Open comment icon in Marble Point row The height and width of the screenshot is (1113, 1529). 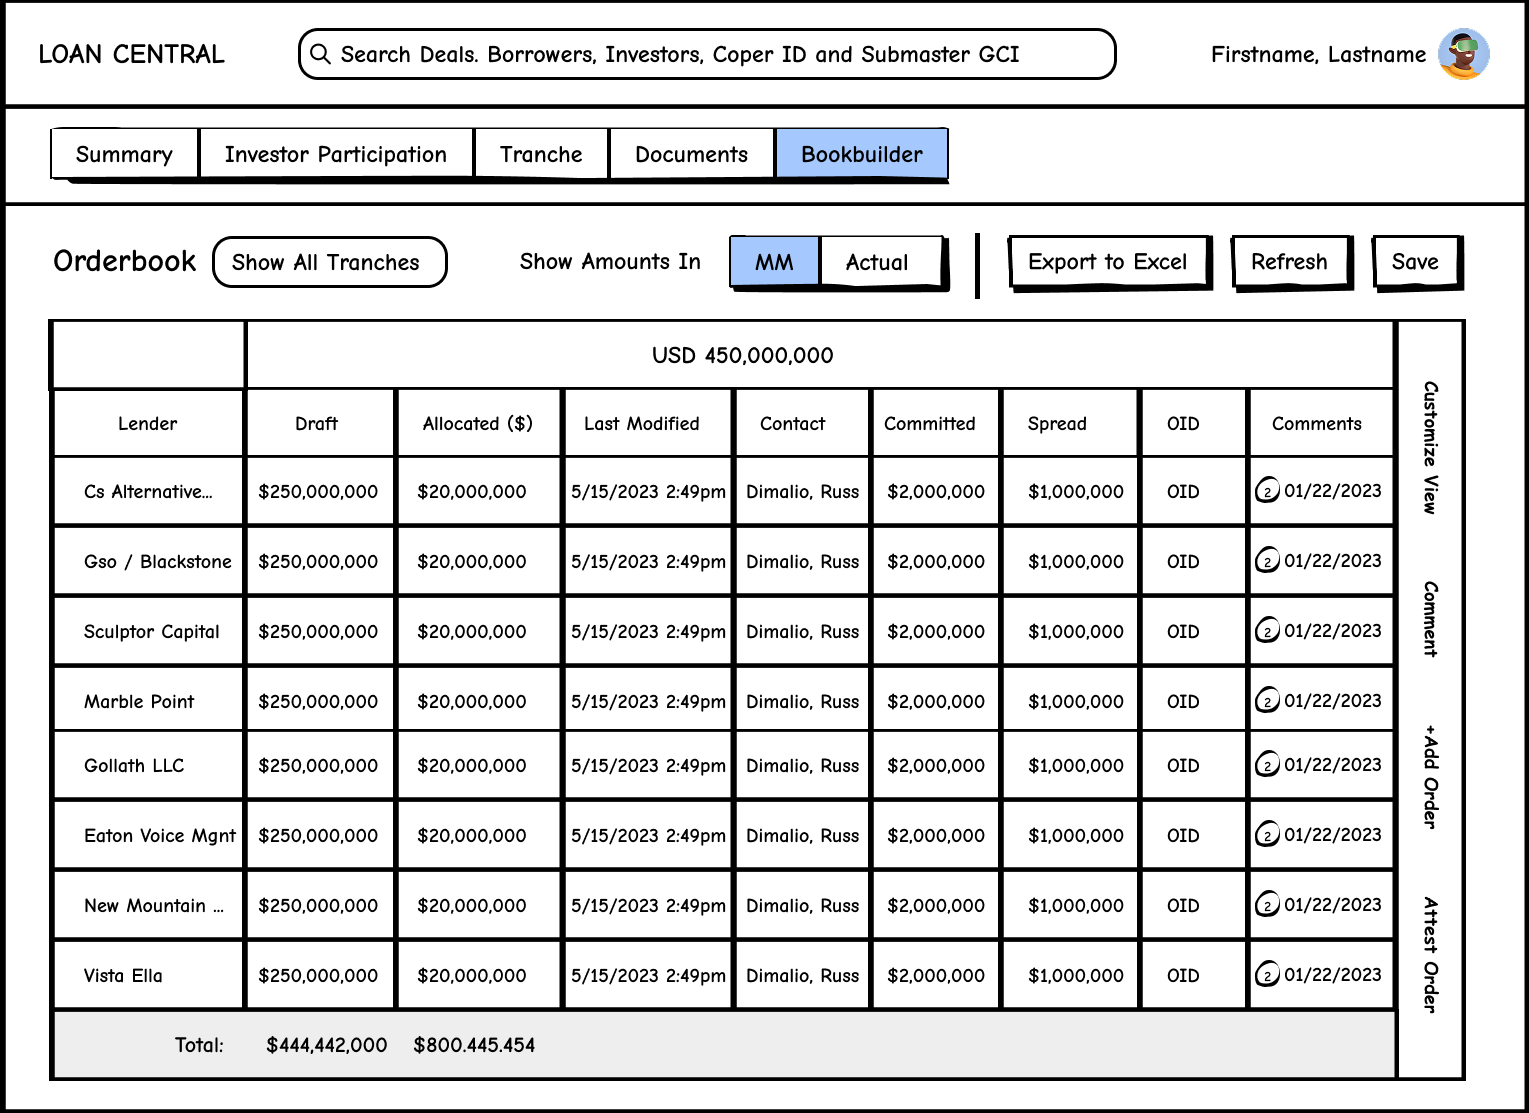click(1267, 701)
